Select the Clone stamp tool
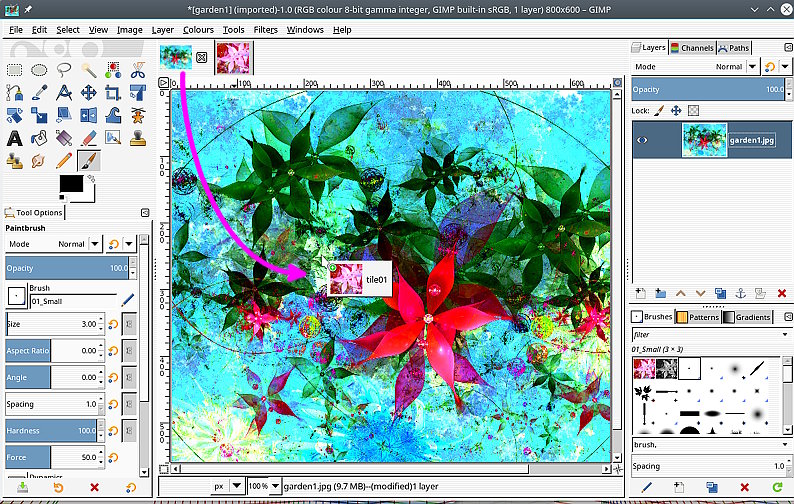Image resolution: width=794 pixels, height=504 pixels. [138, 138]
